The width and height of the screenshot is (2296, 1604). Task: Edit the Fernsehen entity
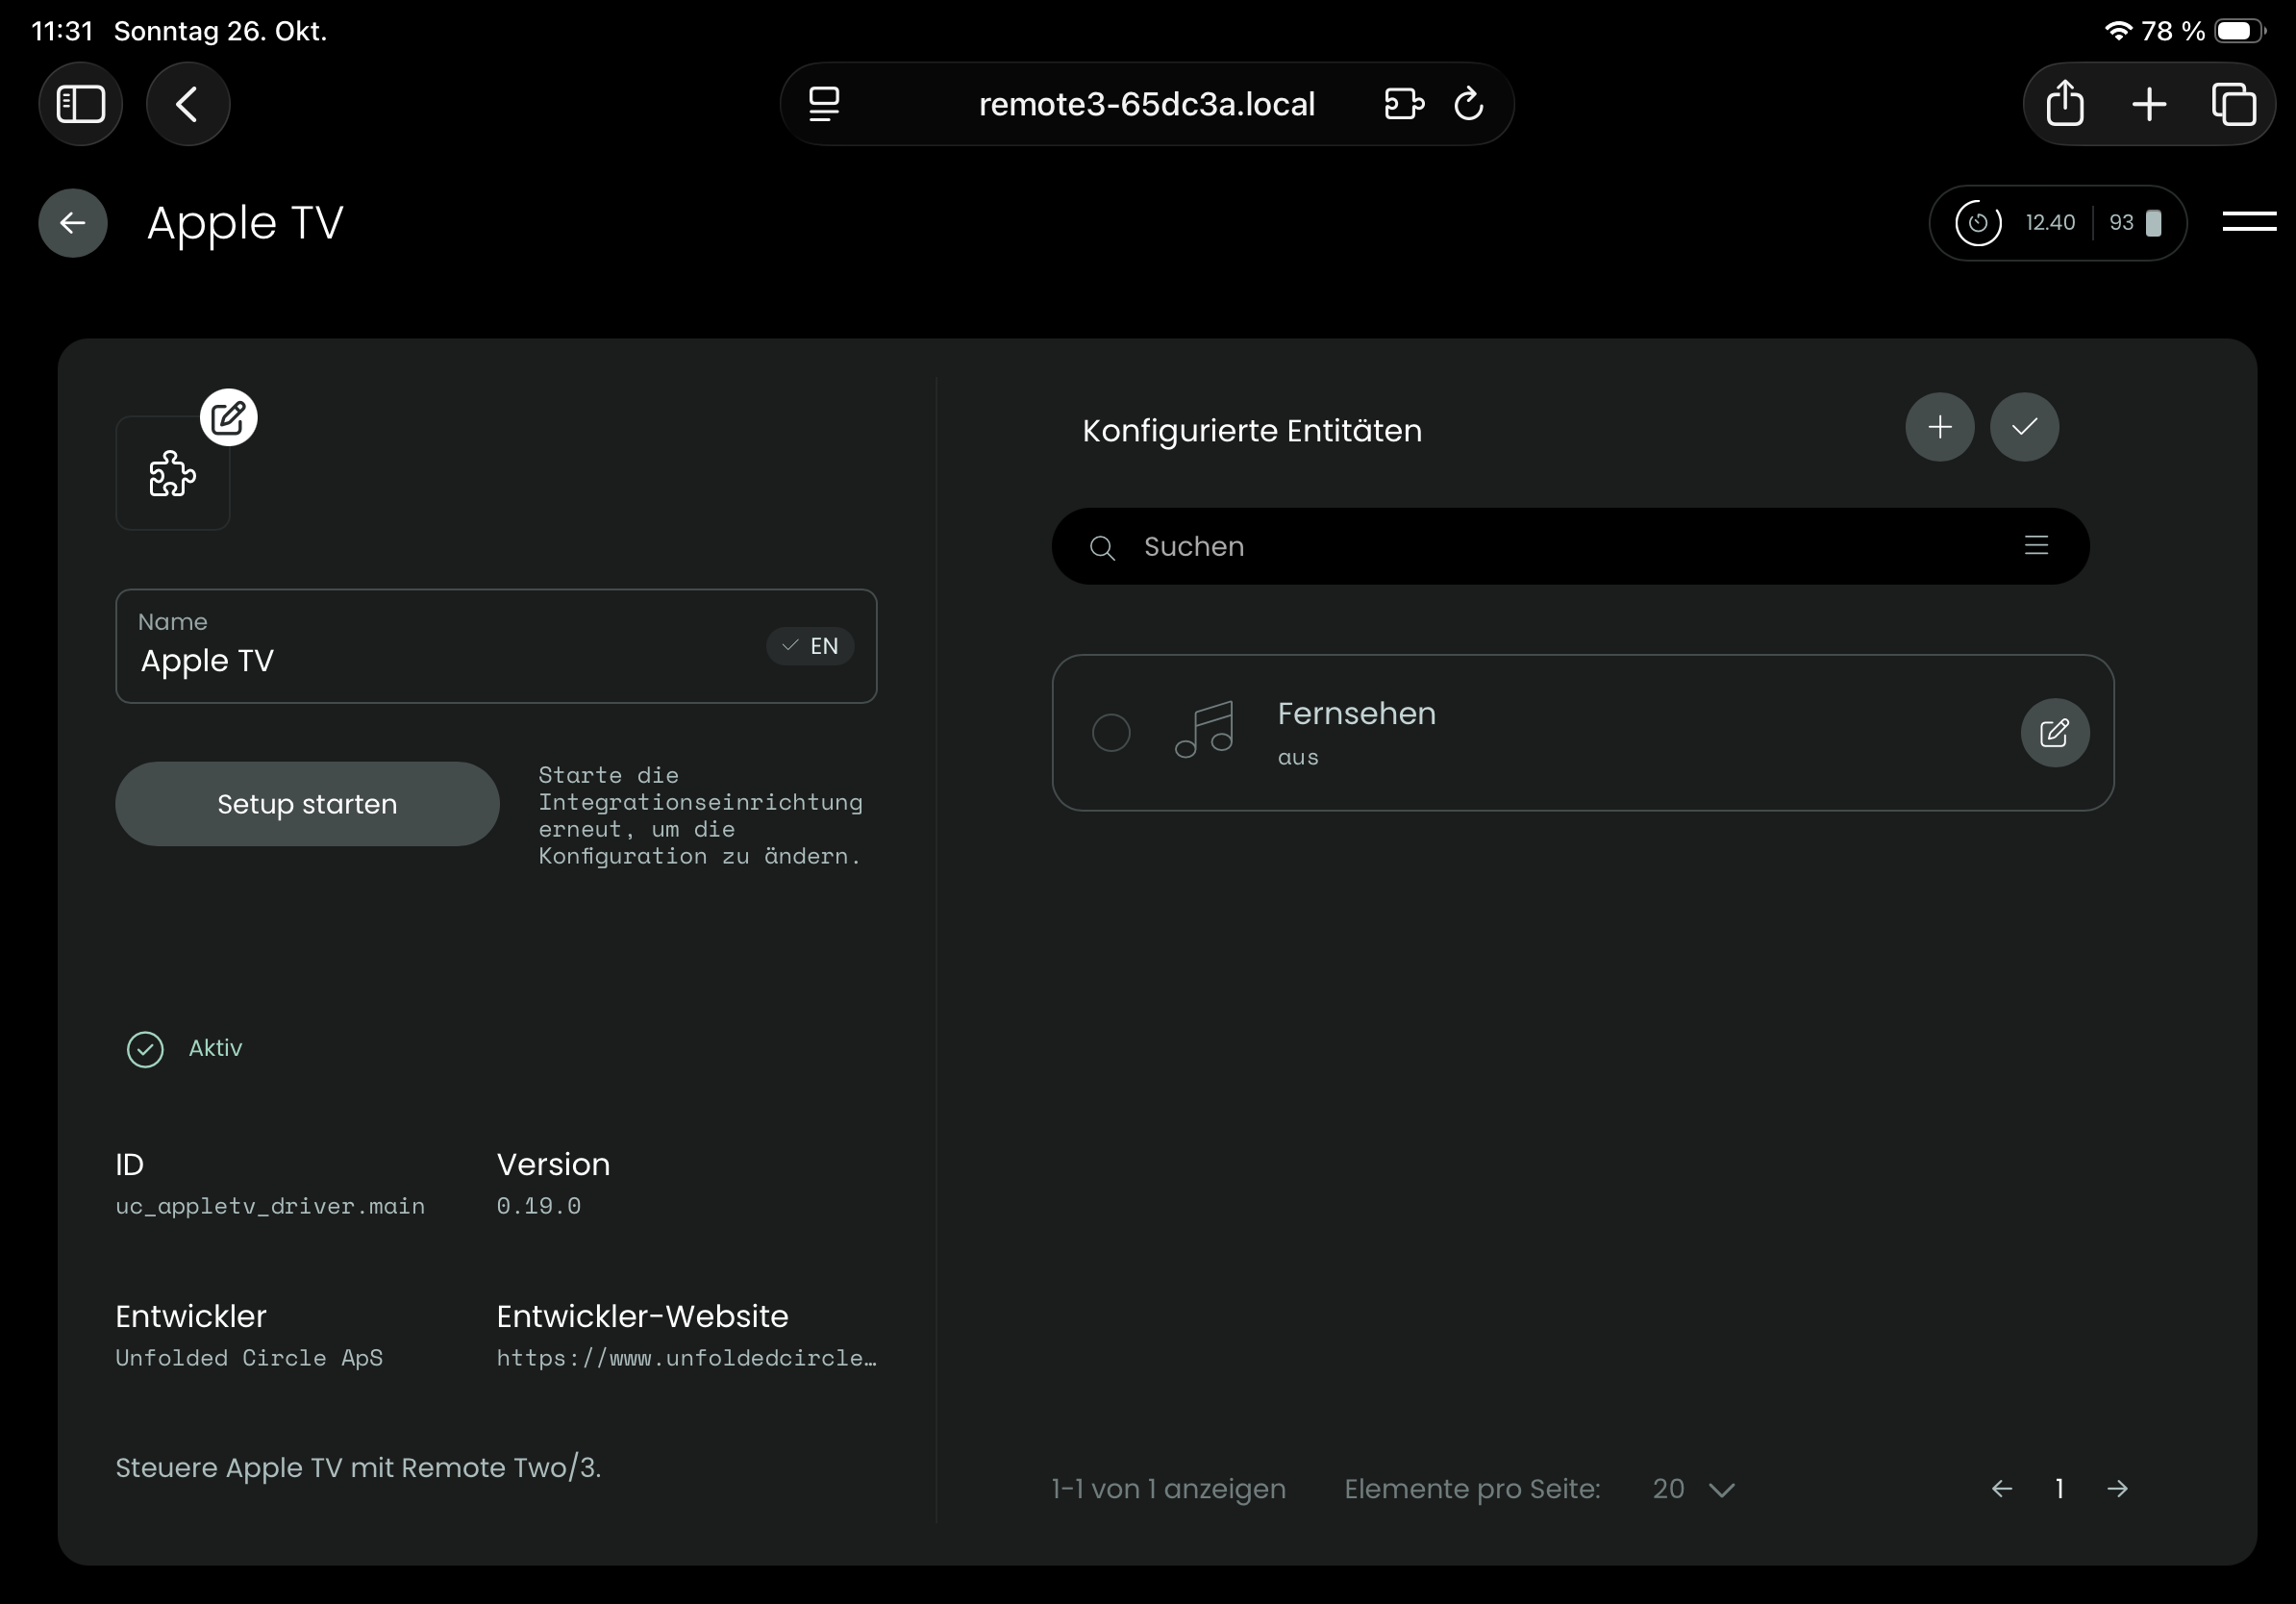2054,733
